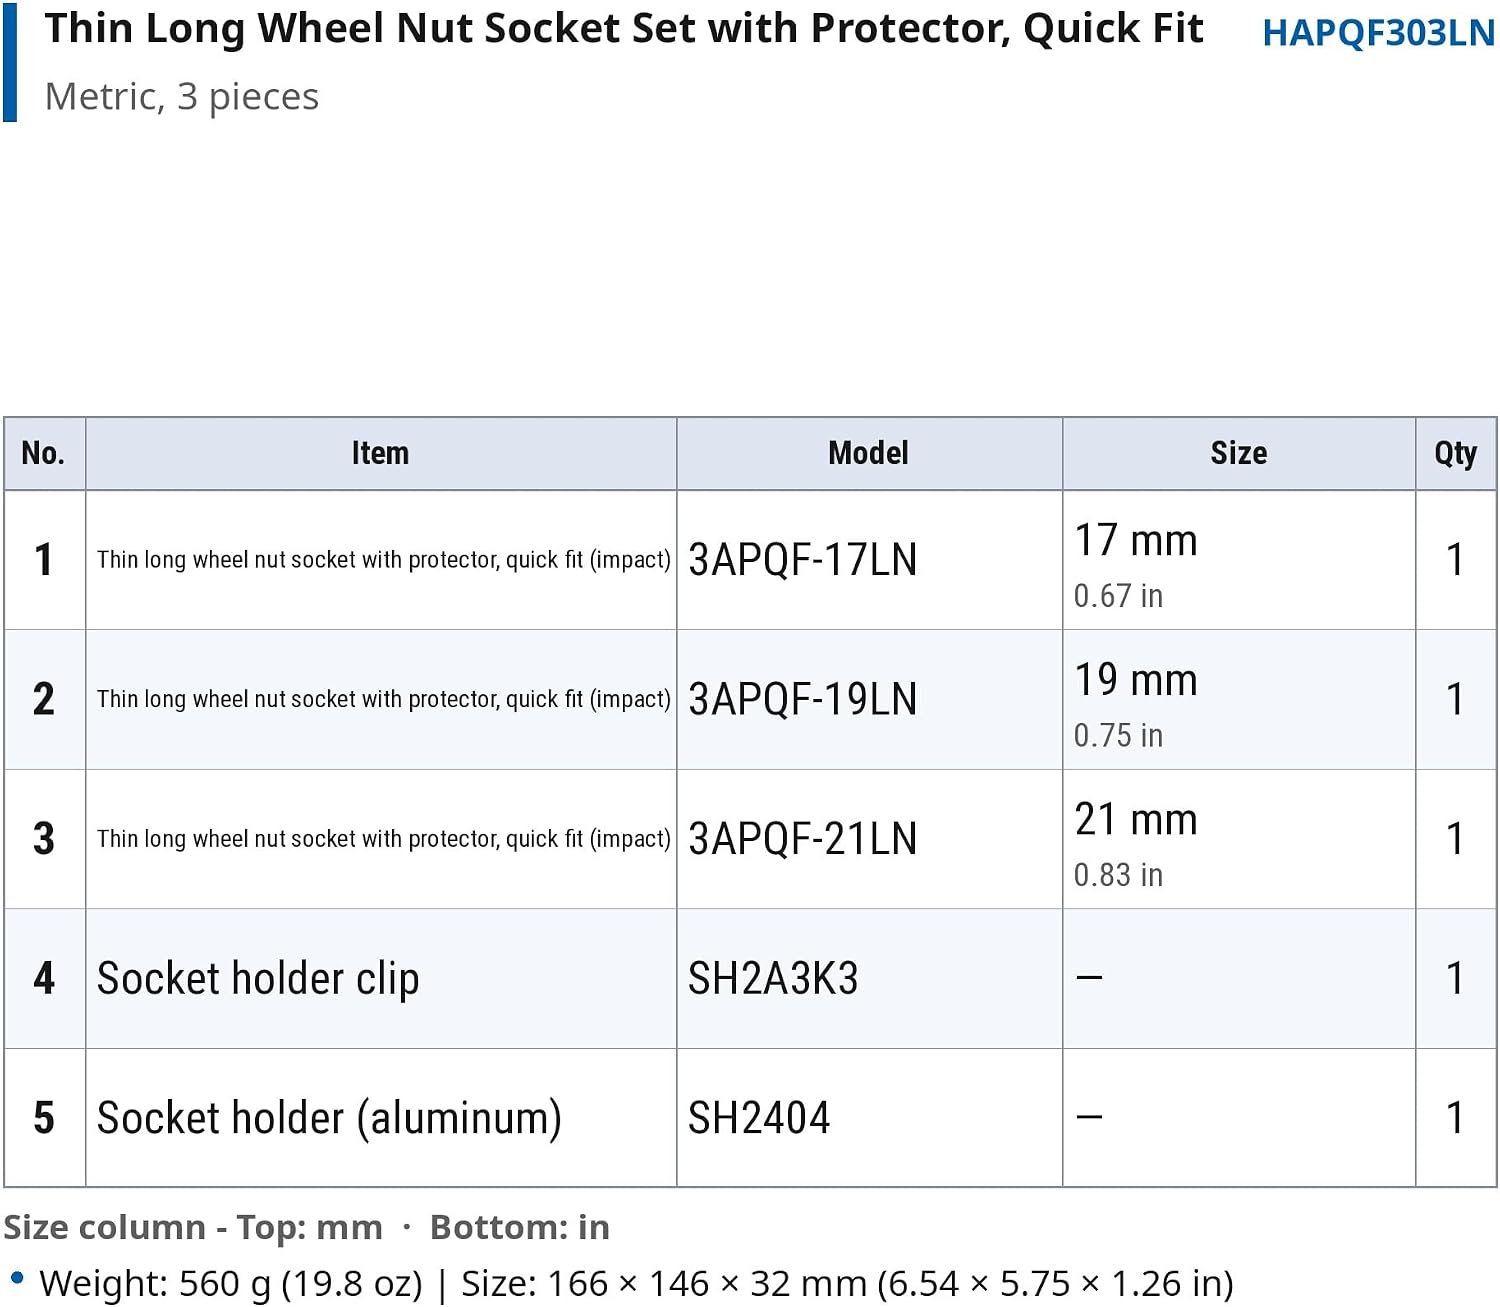This screenshot has width=1500, height=1307.
Task: Select model 3APQF-17LN cell
Action: [869, 560]
